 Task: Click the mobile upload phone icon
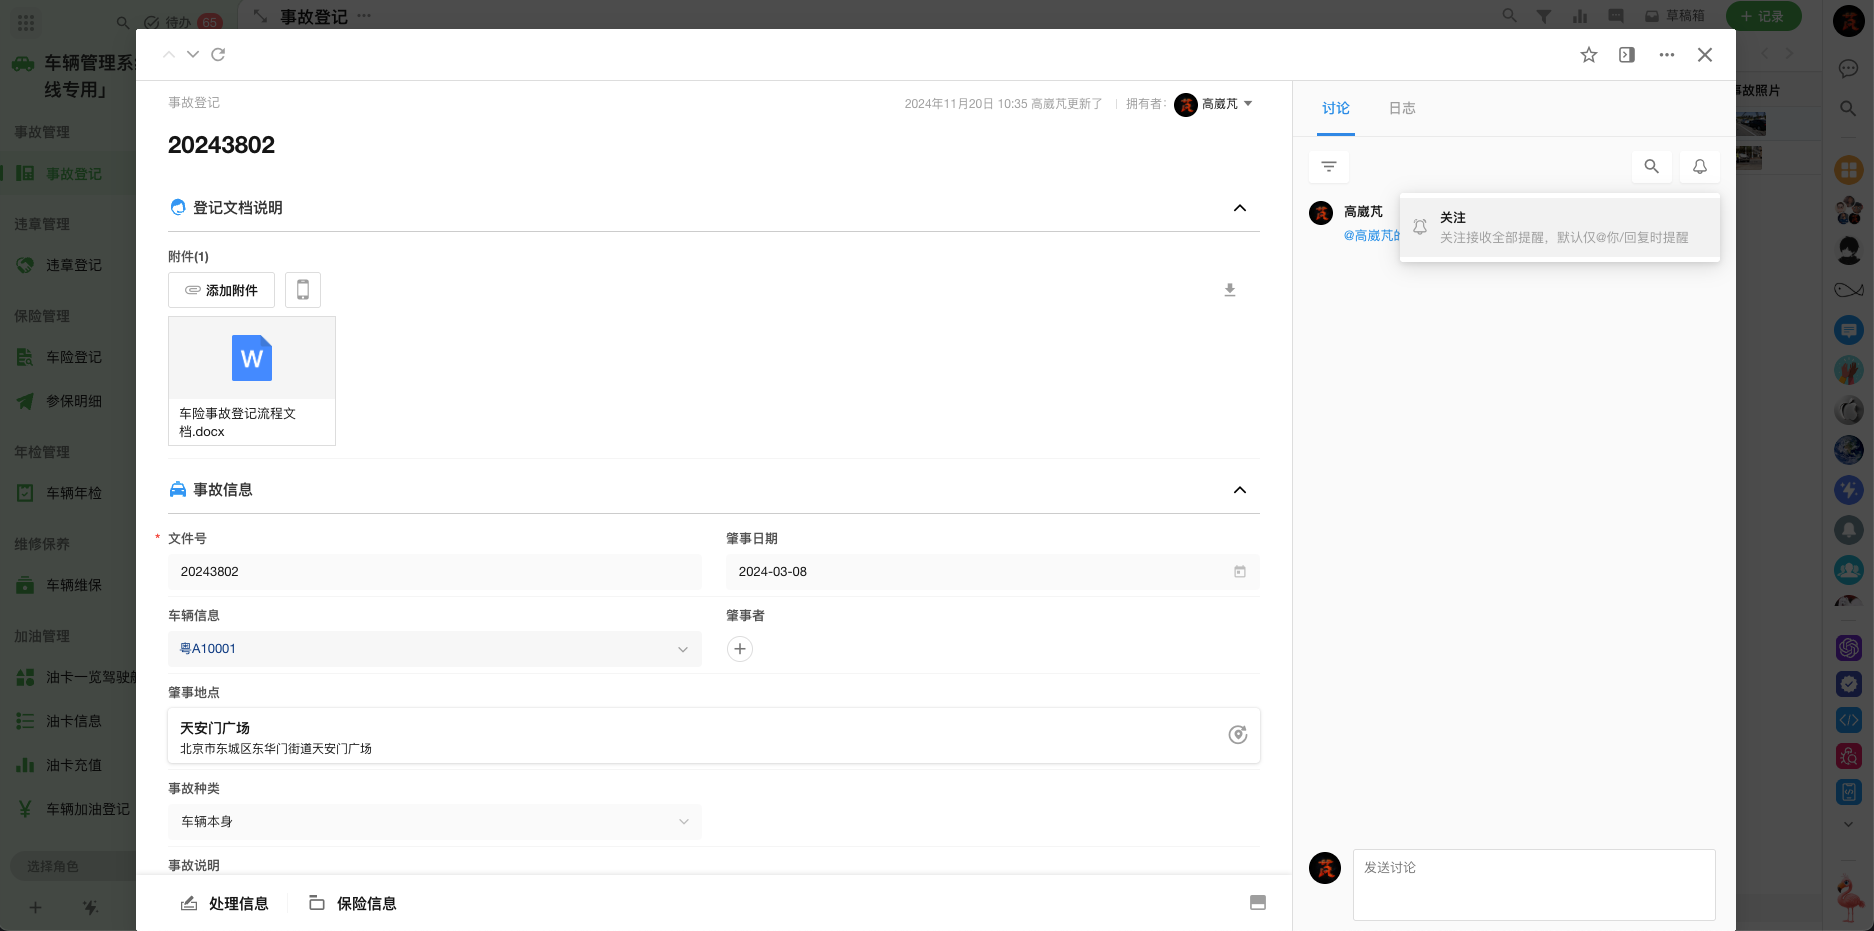303,290
